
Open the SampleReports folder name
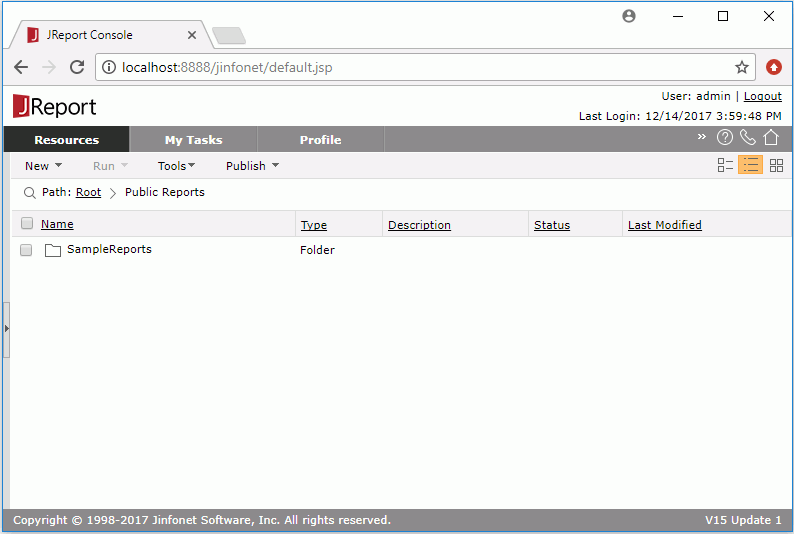coord(109,249)
